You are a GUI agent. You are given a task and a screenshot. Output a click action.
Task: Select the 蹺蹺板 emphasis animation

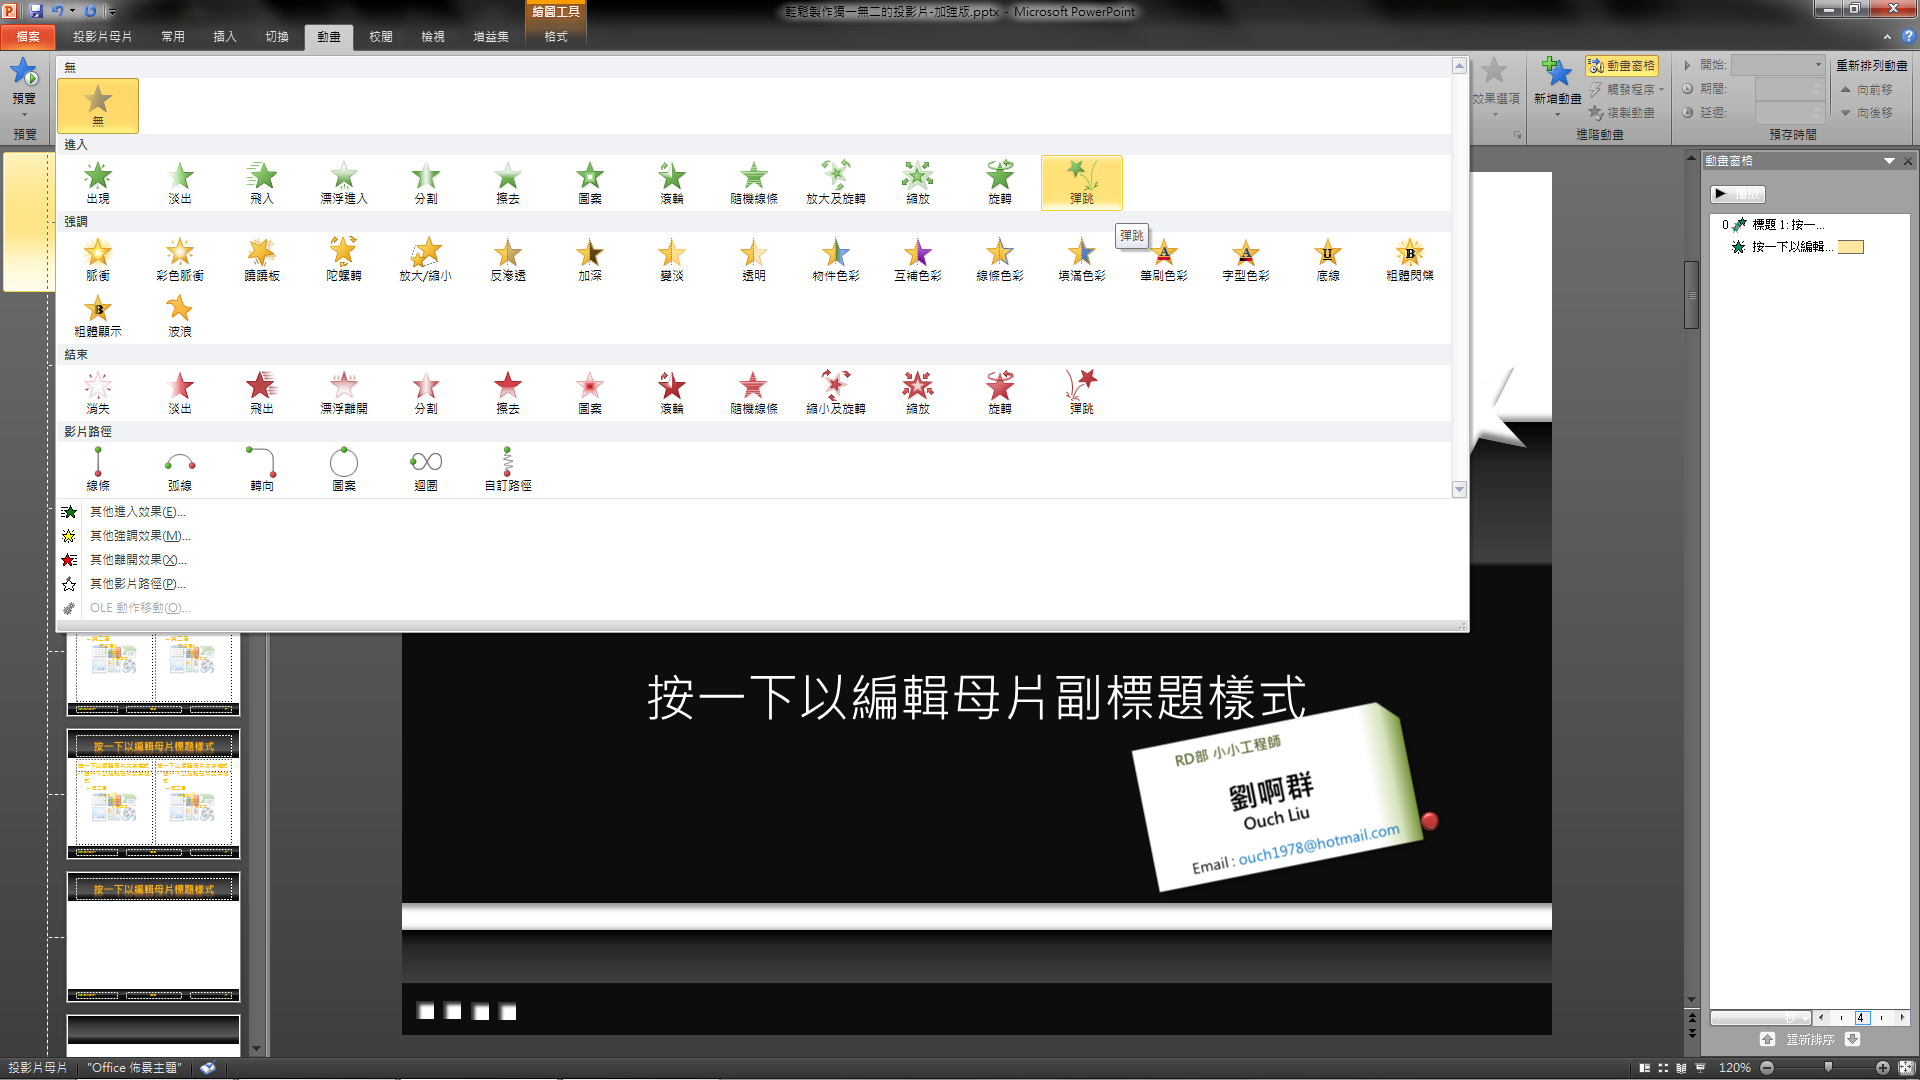coord(262,260)
